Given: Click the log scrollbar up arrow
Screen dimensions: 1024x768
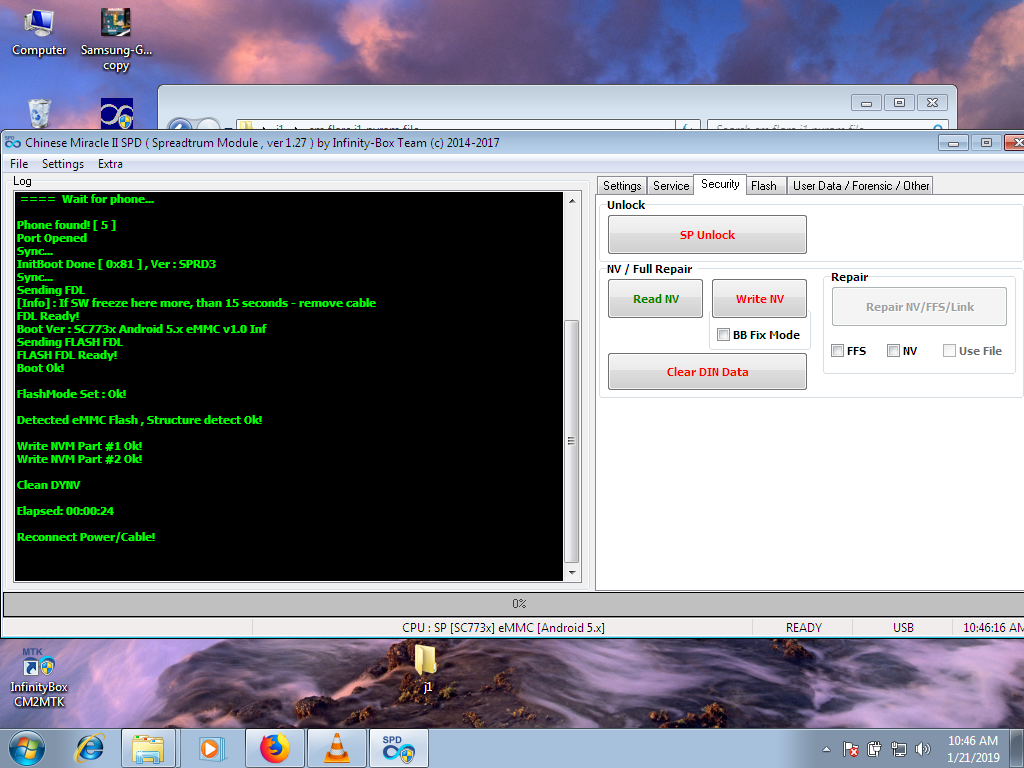Looking at the screenshot, I should point(572,201).
